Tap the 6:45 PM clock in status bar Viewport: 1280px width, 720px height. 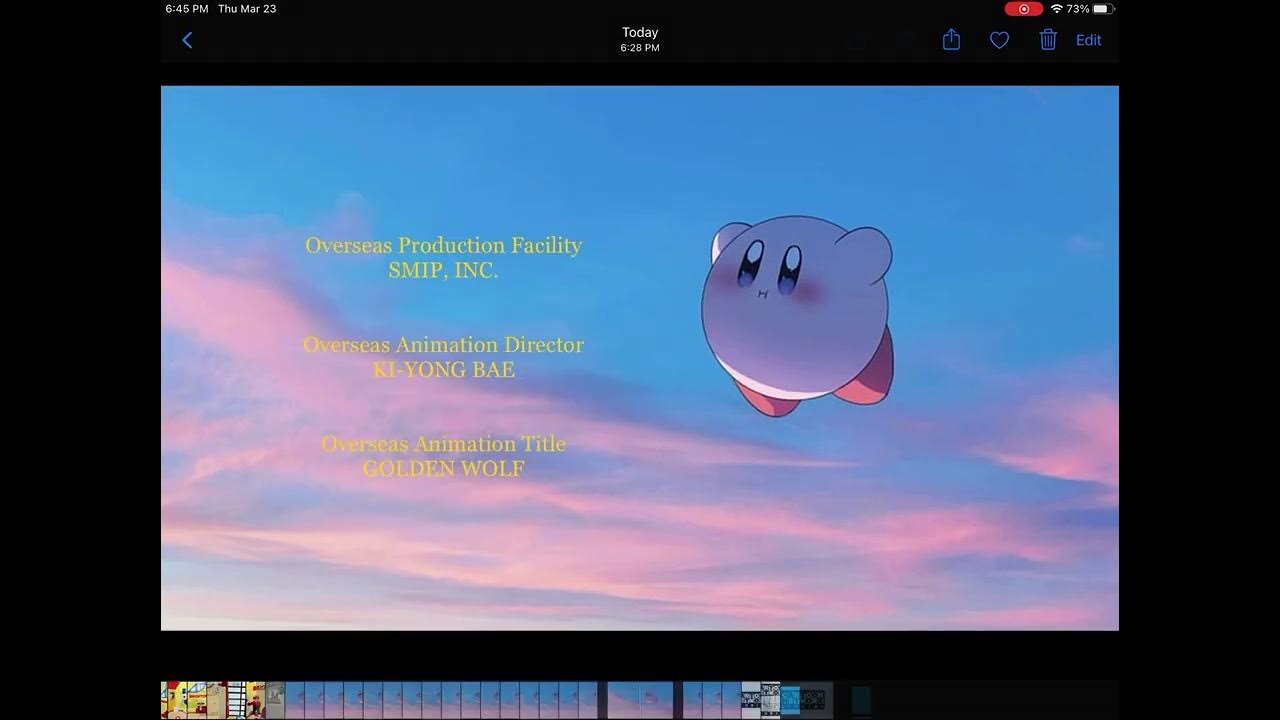point(187,9)
